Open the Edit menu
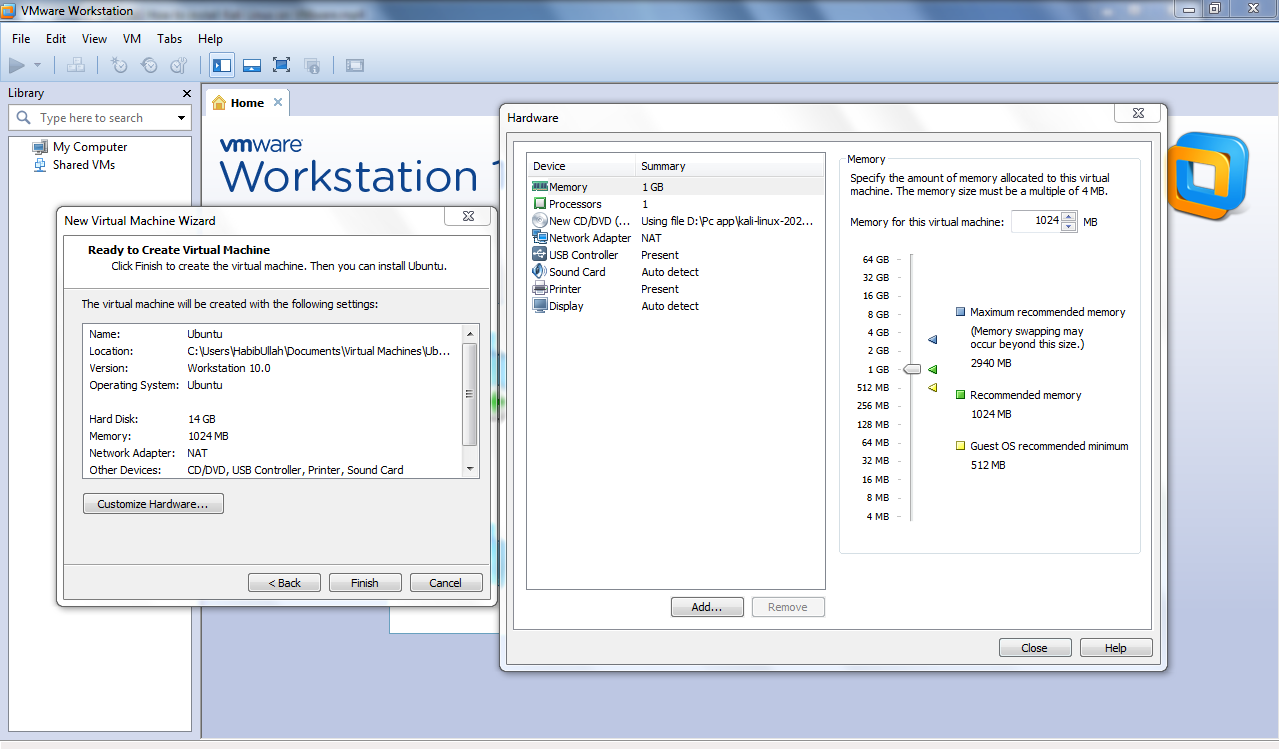The width and height of the screenshot is (1279, 749). [56, 39]
